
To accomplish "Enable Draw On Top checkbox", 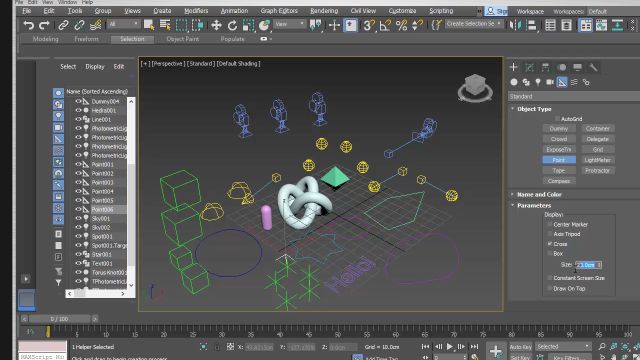I will point(550,288).
